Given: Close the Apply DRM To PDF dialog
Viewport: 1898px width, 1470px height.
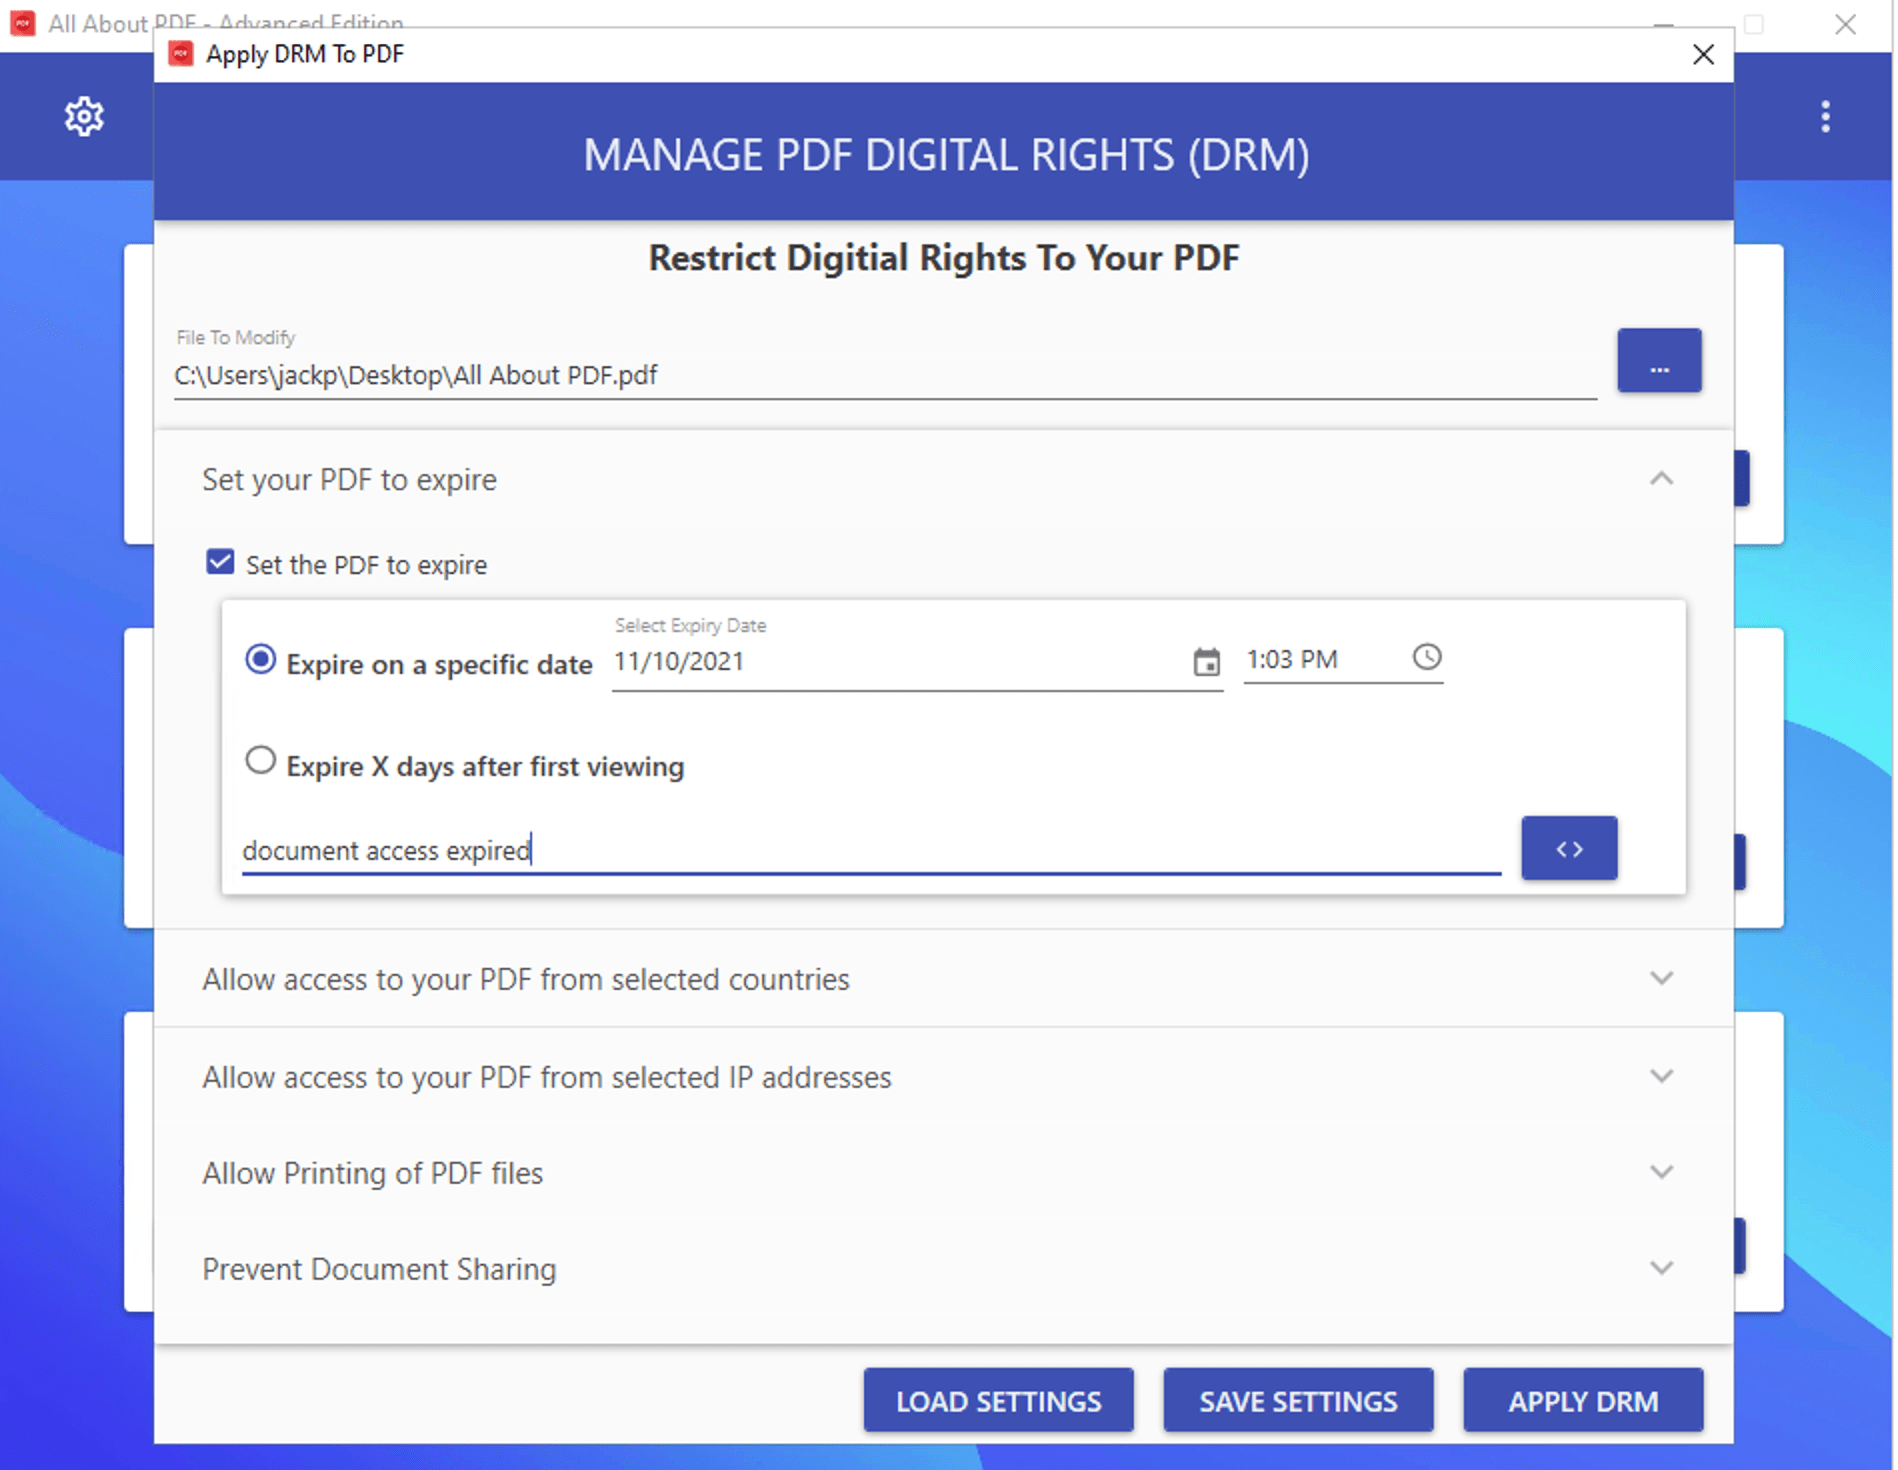Looking at the screenshot, I should (x=1702, y=55).
